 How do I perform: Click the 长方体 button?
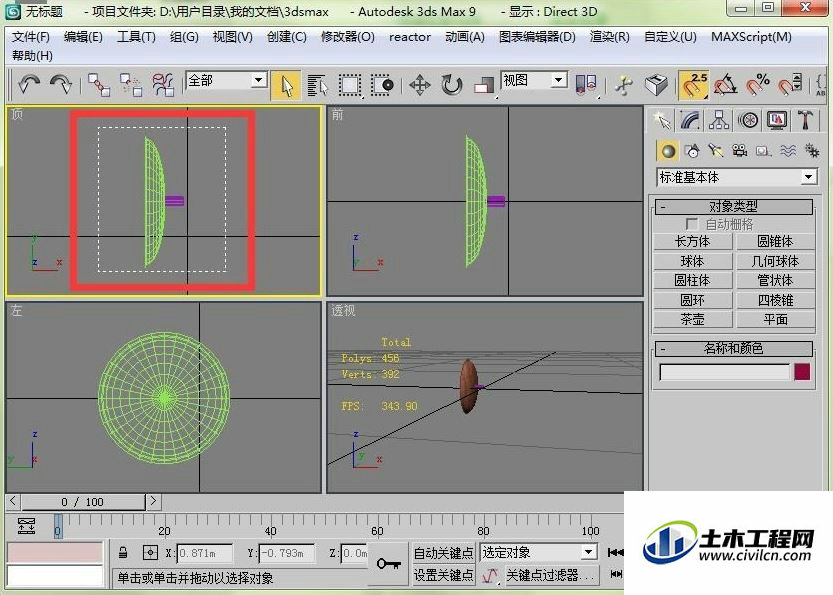(x=692, y=241)
